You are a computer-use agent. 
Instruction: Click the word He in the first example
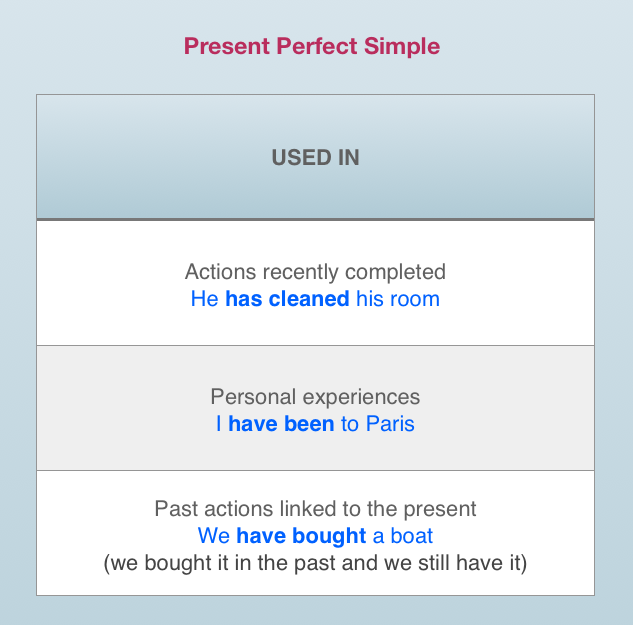pyautogui.click(x=204, y=299)
